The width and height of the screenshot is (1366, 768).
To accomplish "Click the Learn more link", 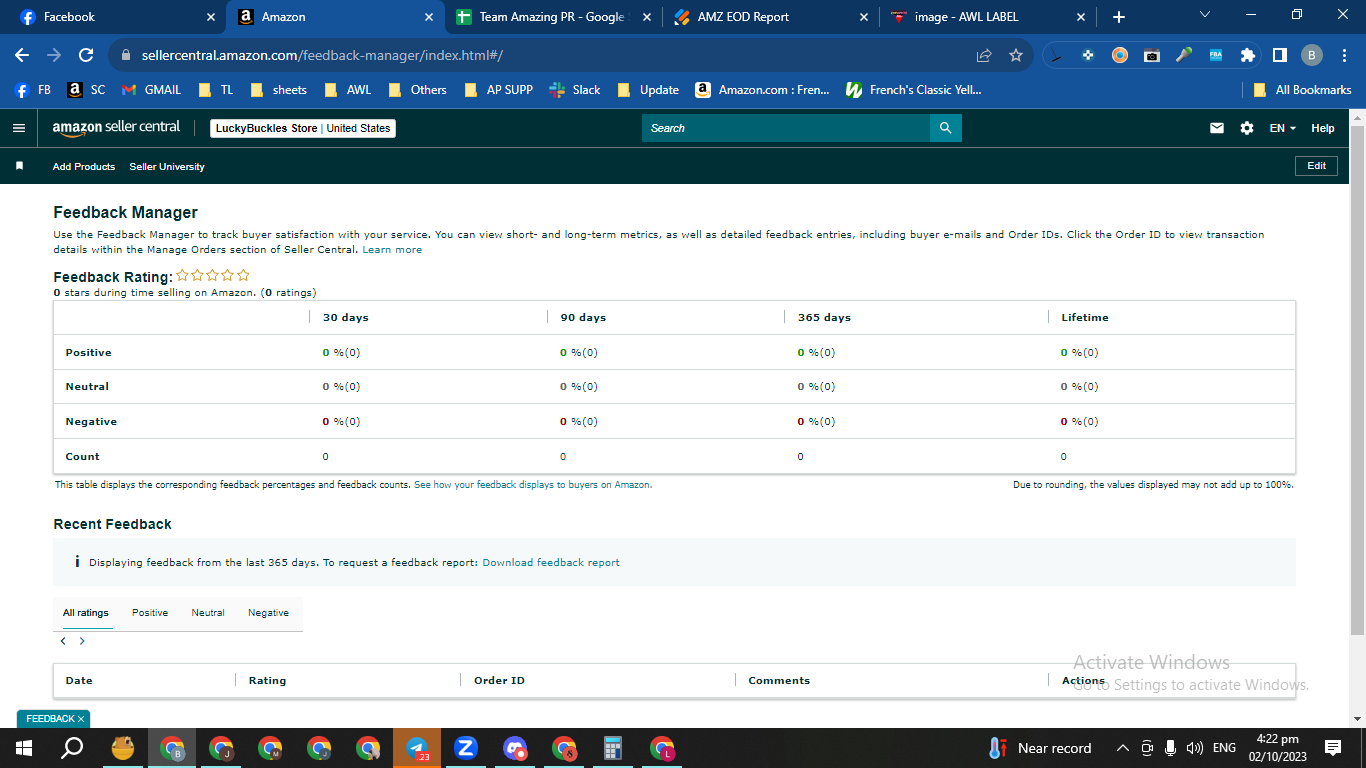I will pyautogui.click(x=392, y=250).
